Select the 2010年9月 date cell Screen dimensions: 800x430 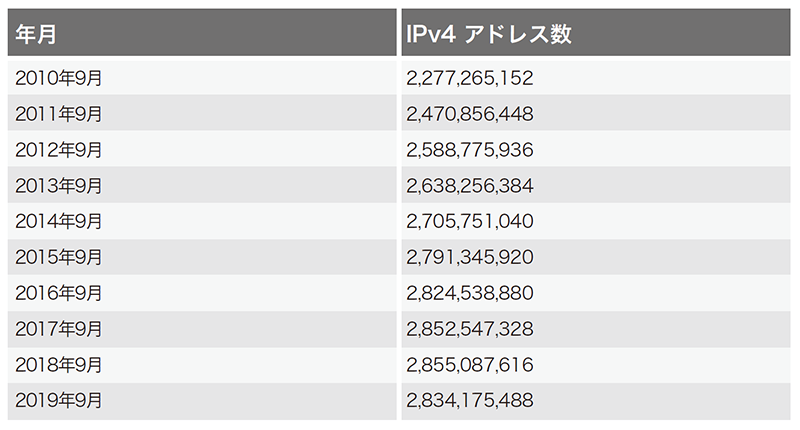[x=59, y=78]
